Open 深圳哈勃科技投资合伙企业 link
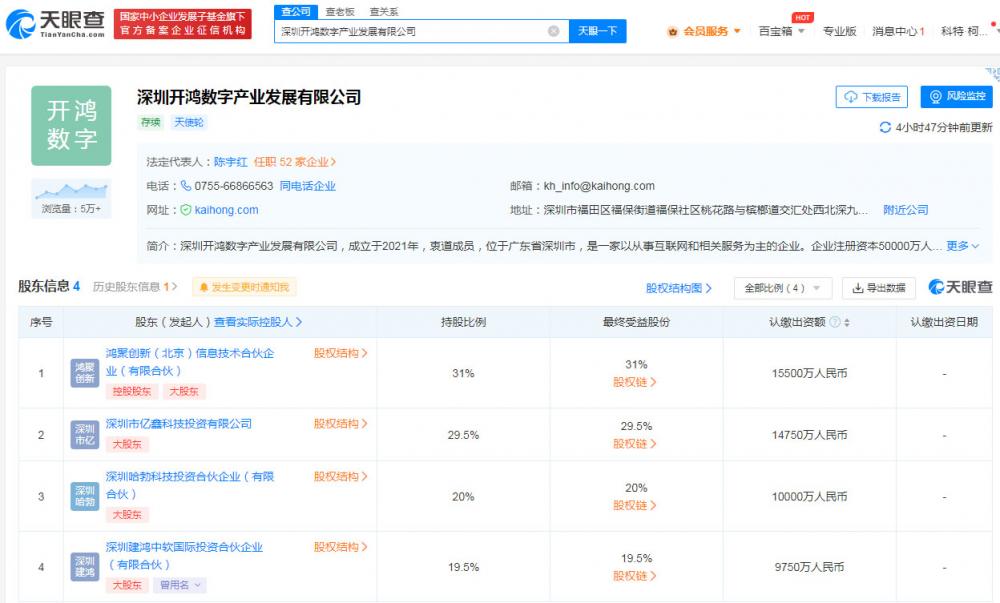 189,485
